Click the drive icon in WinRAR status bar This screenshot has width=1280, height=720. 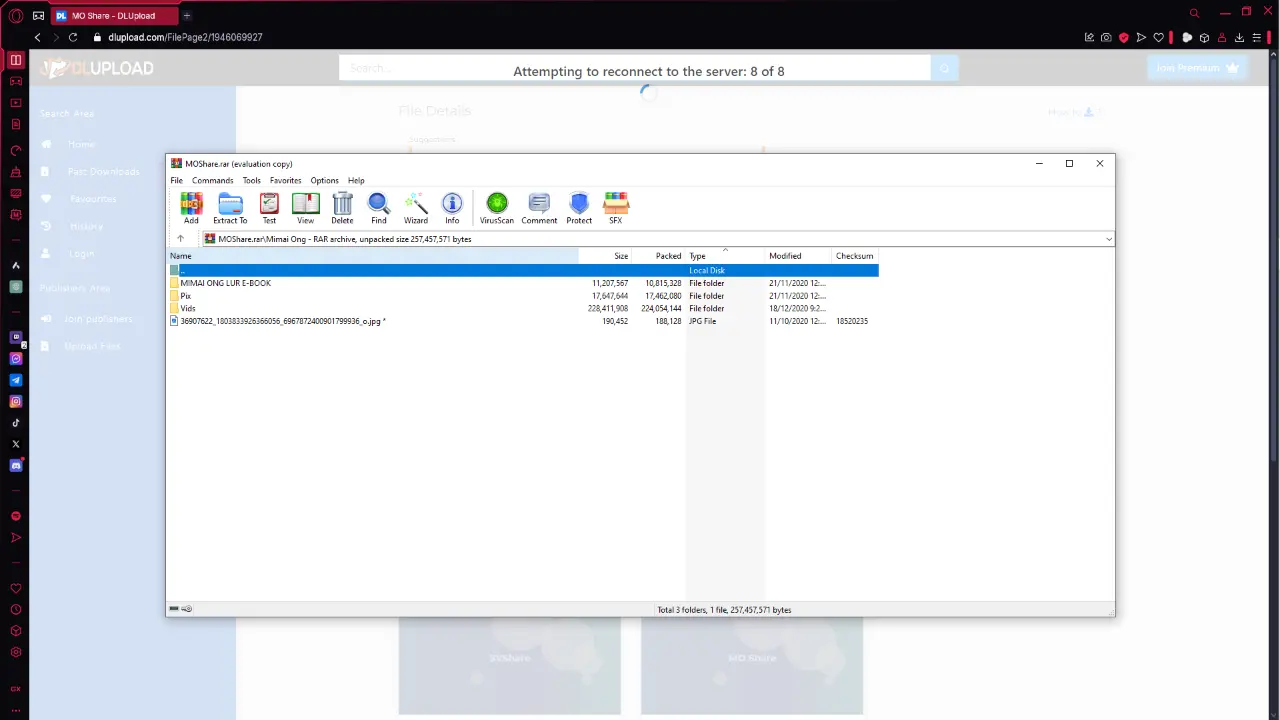(x=174, y=609)
